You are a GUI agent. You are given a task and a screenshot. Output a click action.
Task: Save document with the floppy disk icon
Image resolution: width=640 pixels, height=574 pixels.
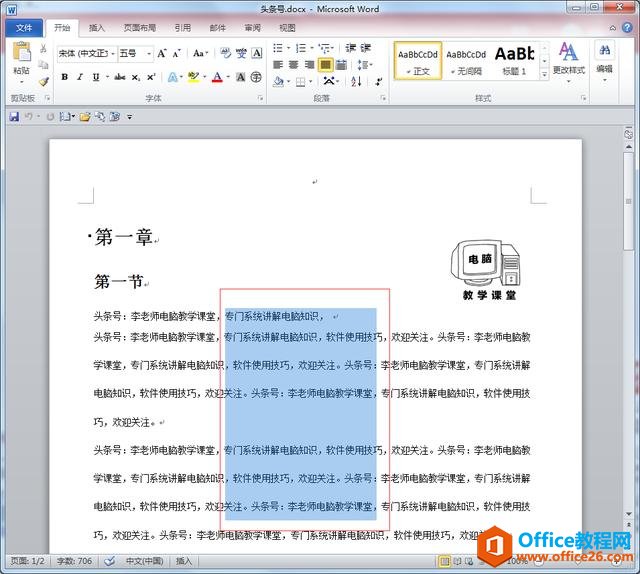pyautogui.click(x=14, y=117)
